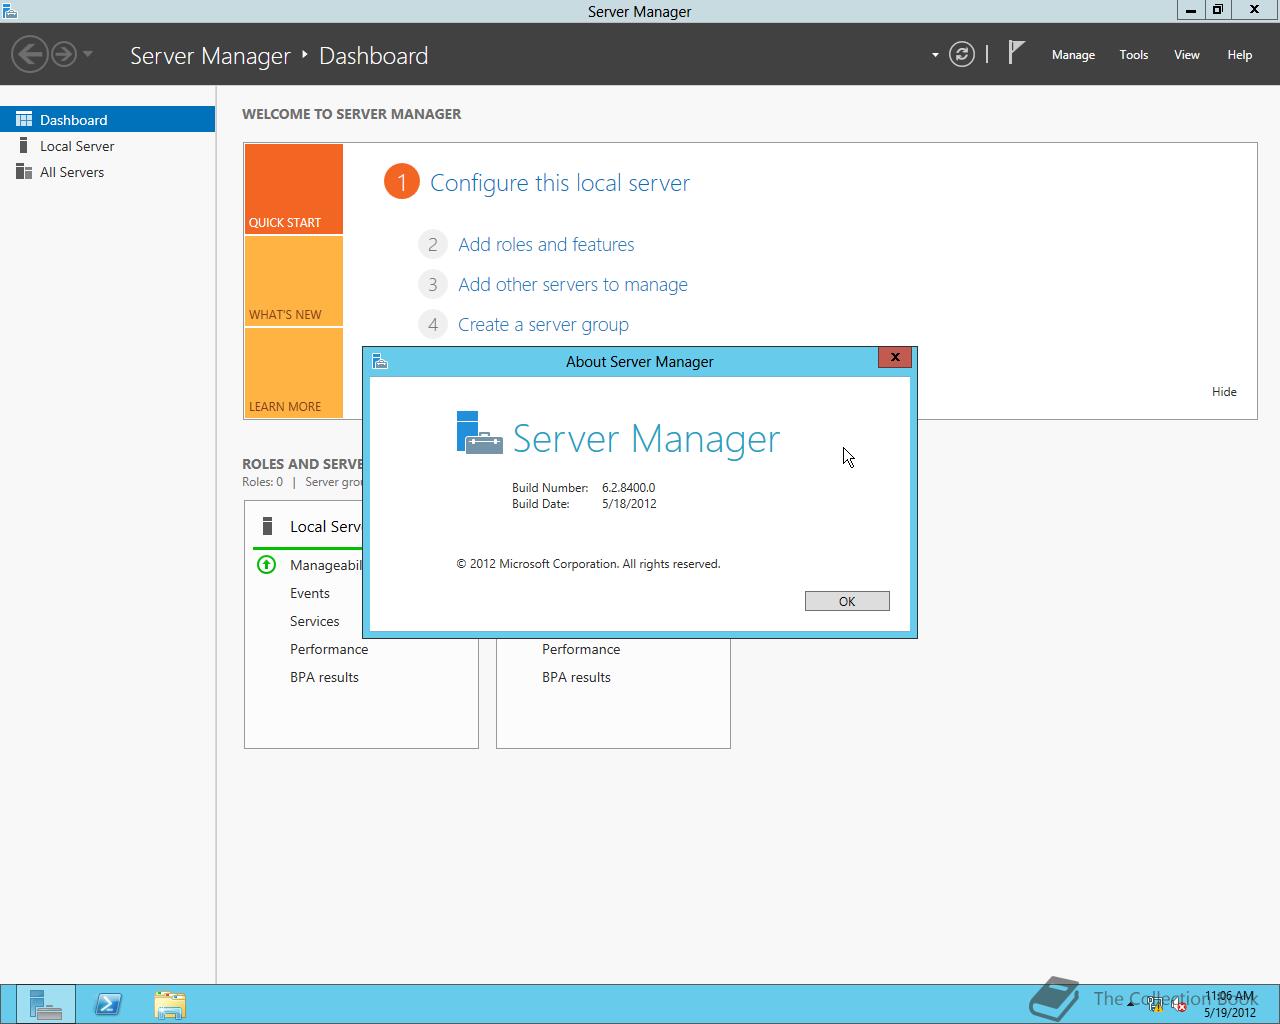Viewport: 1280px width, 1024px height.
Task: Launch PowerShell from taskbar
Action: point(108,1004)
